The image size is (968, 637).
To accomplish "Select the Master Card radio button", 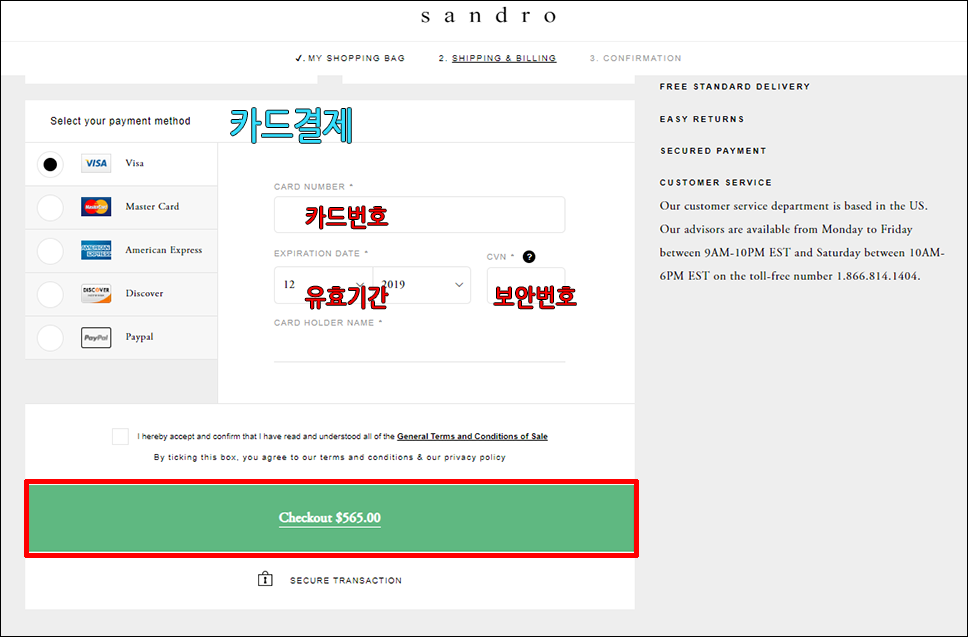I will (50, 208).
